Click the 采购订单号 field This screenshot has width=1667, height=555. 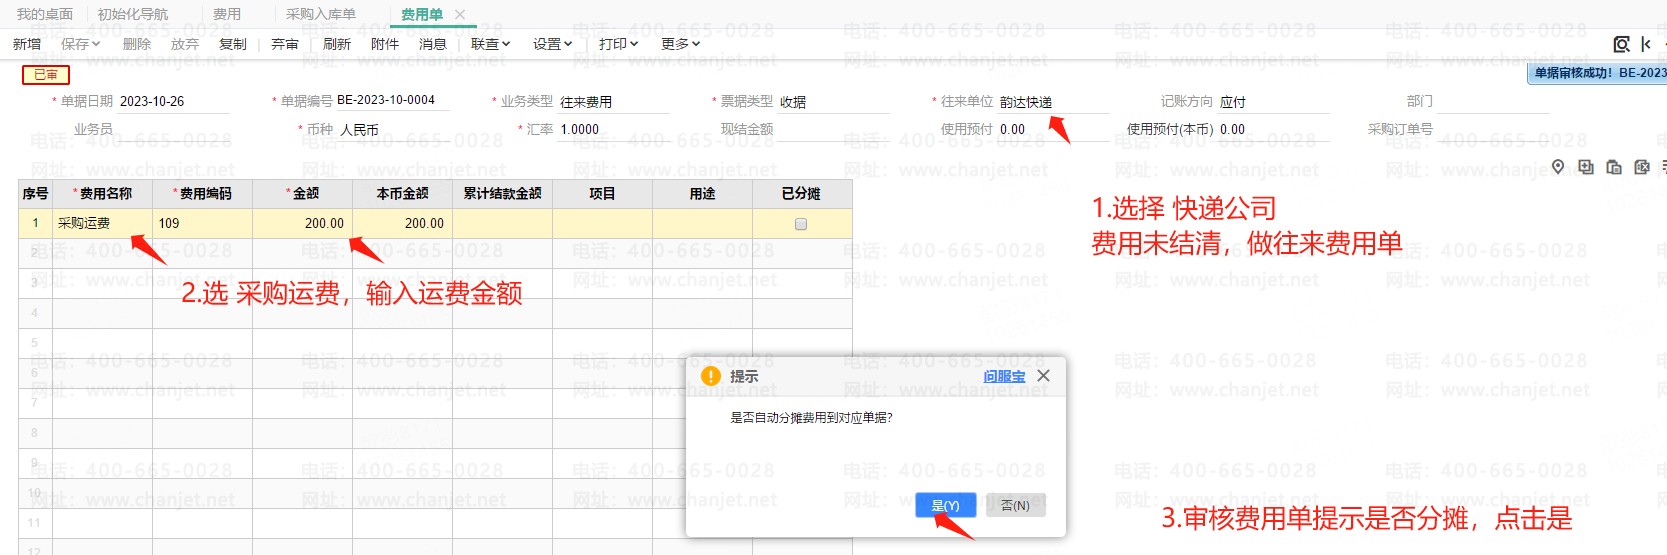click(1493, 130)
